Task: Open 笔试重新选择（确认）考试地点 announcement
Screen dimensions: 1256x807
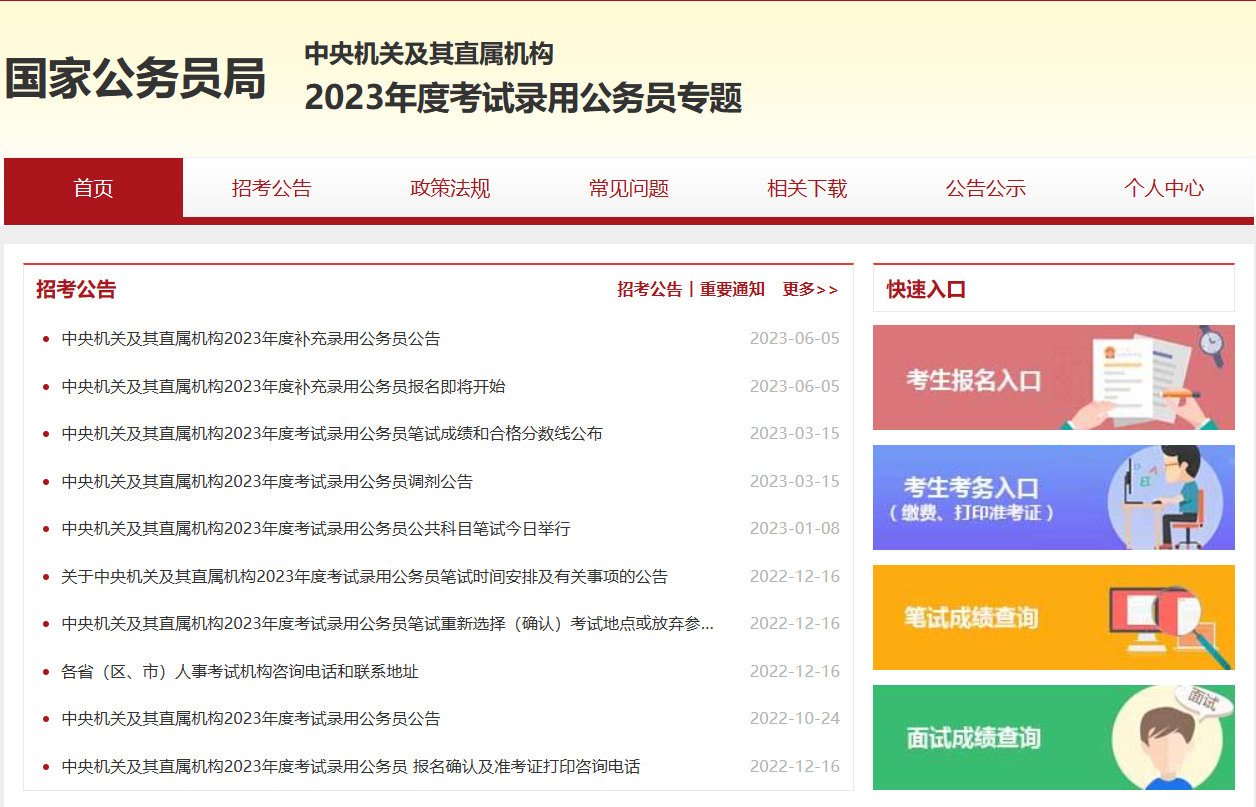Action: pyautogui.click(x=388, y=623)
